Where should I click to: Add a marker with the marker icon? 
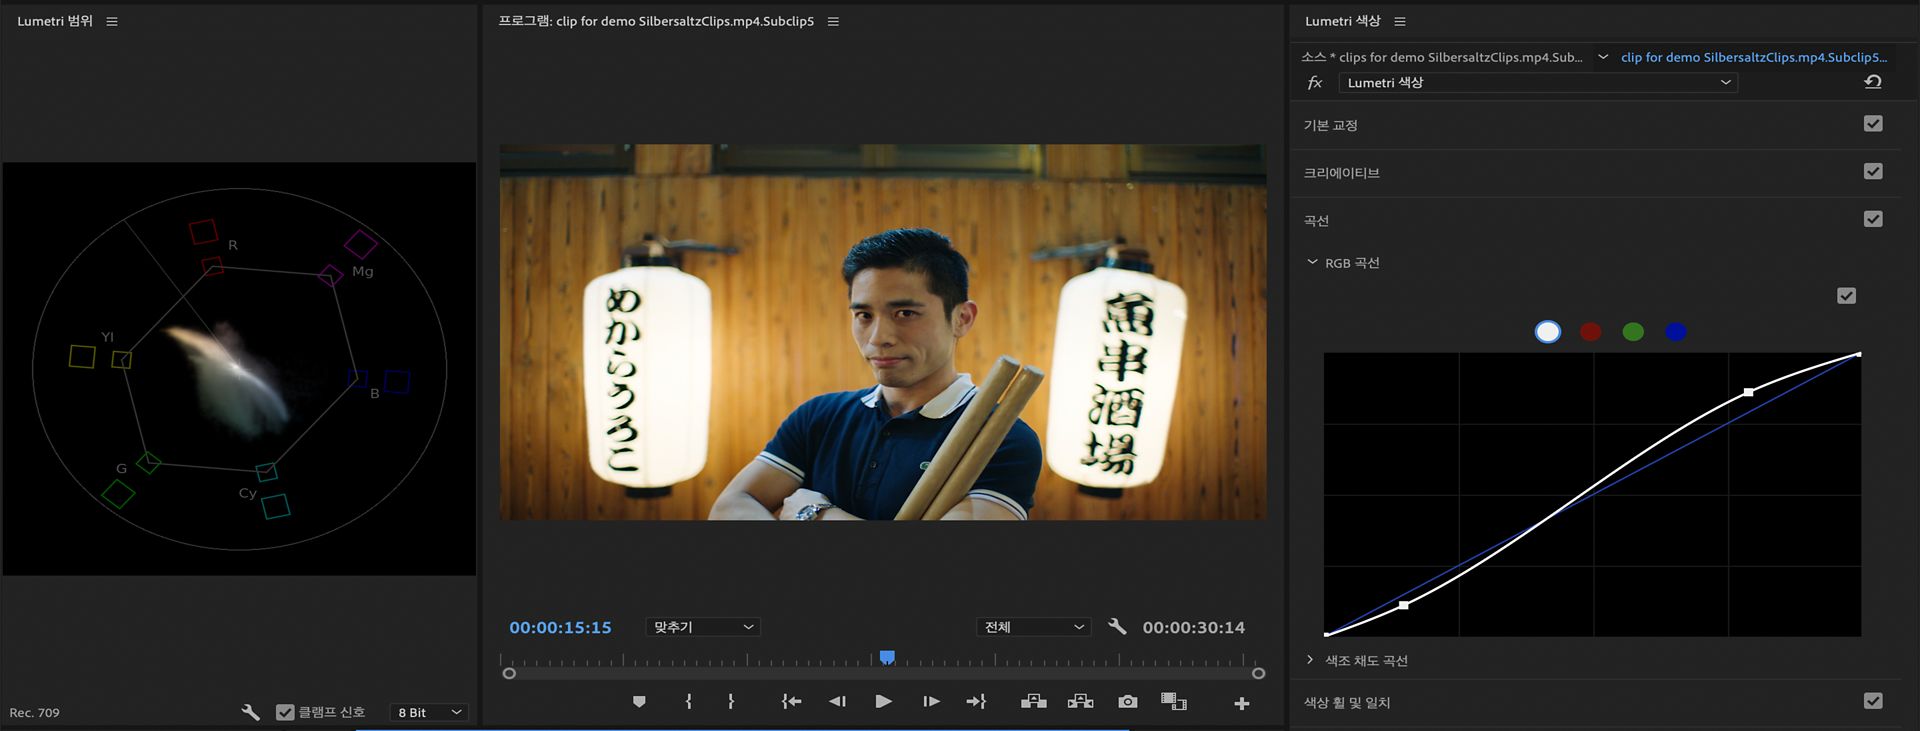pyautogui.click(x=639, y=702)
